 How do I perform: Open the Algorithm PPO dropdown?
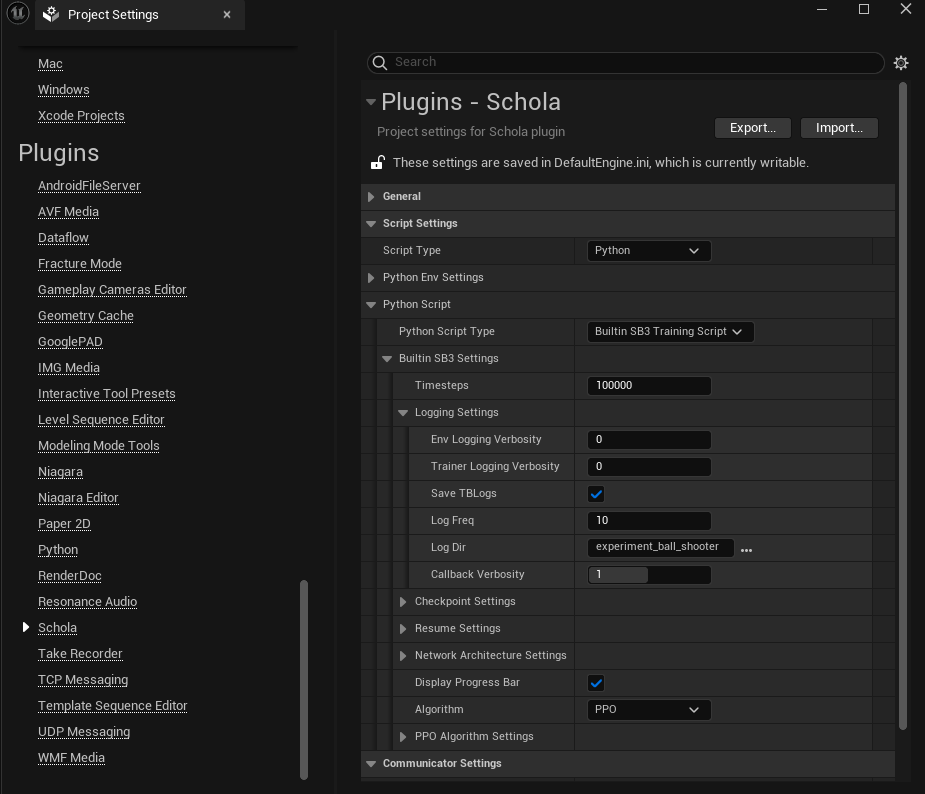648,710
